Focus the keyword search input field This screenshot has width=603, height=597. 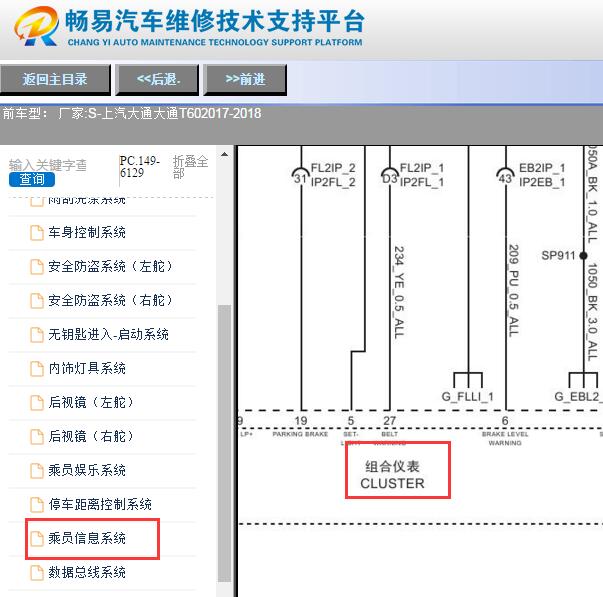[x=48, y=165]
